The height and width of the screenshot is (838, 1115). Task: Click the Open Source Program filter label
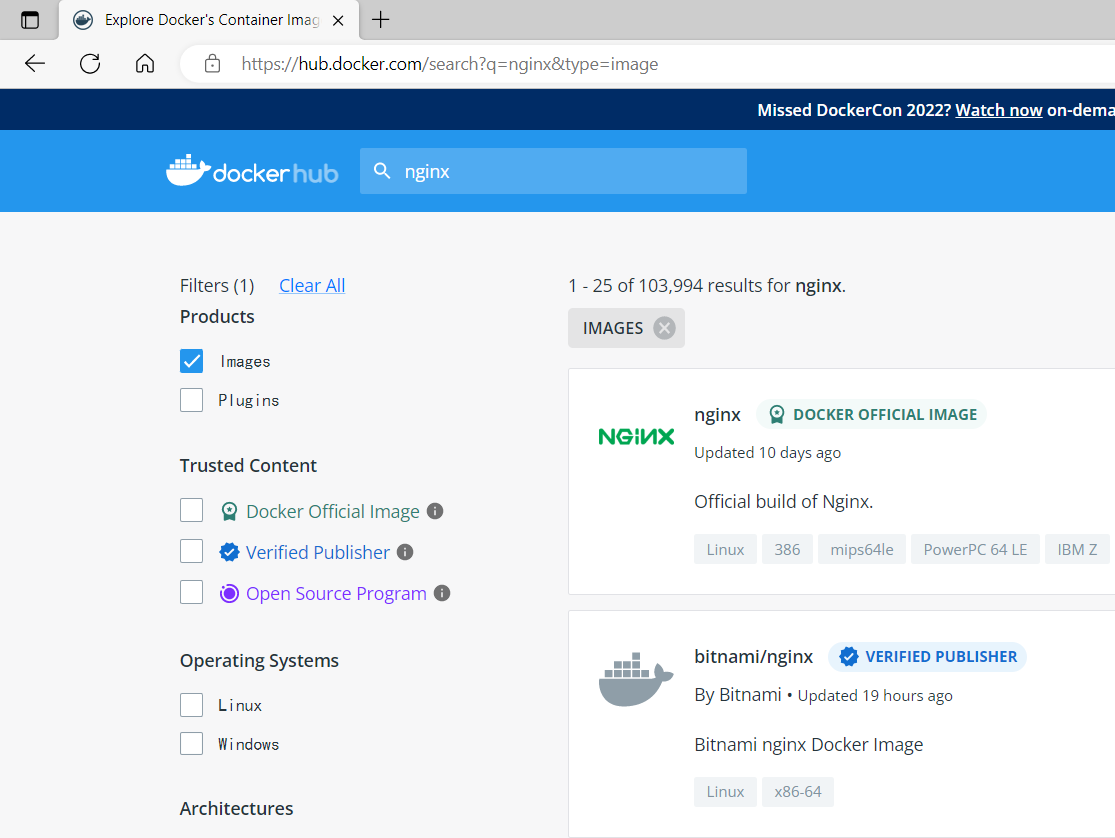click(336, 594)
